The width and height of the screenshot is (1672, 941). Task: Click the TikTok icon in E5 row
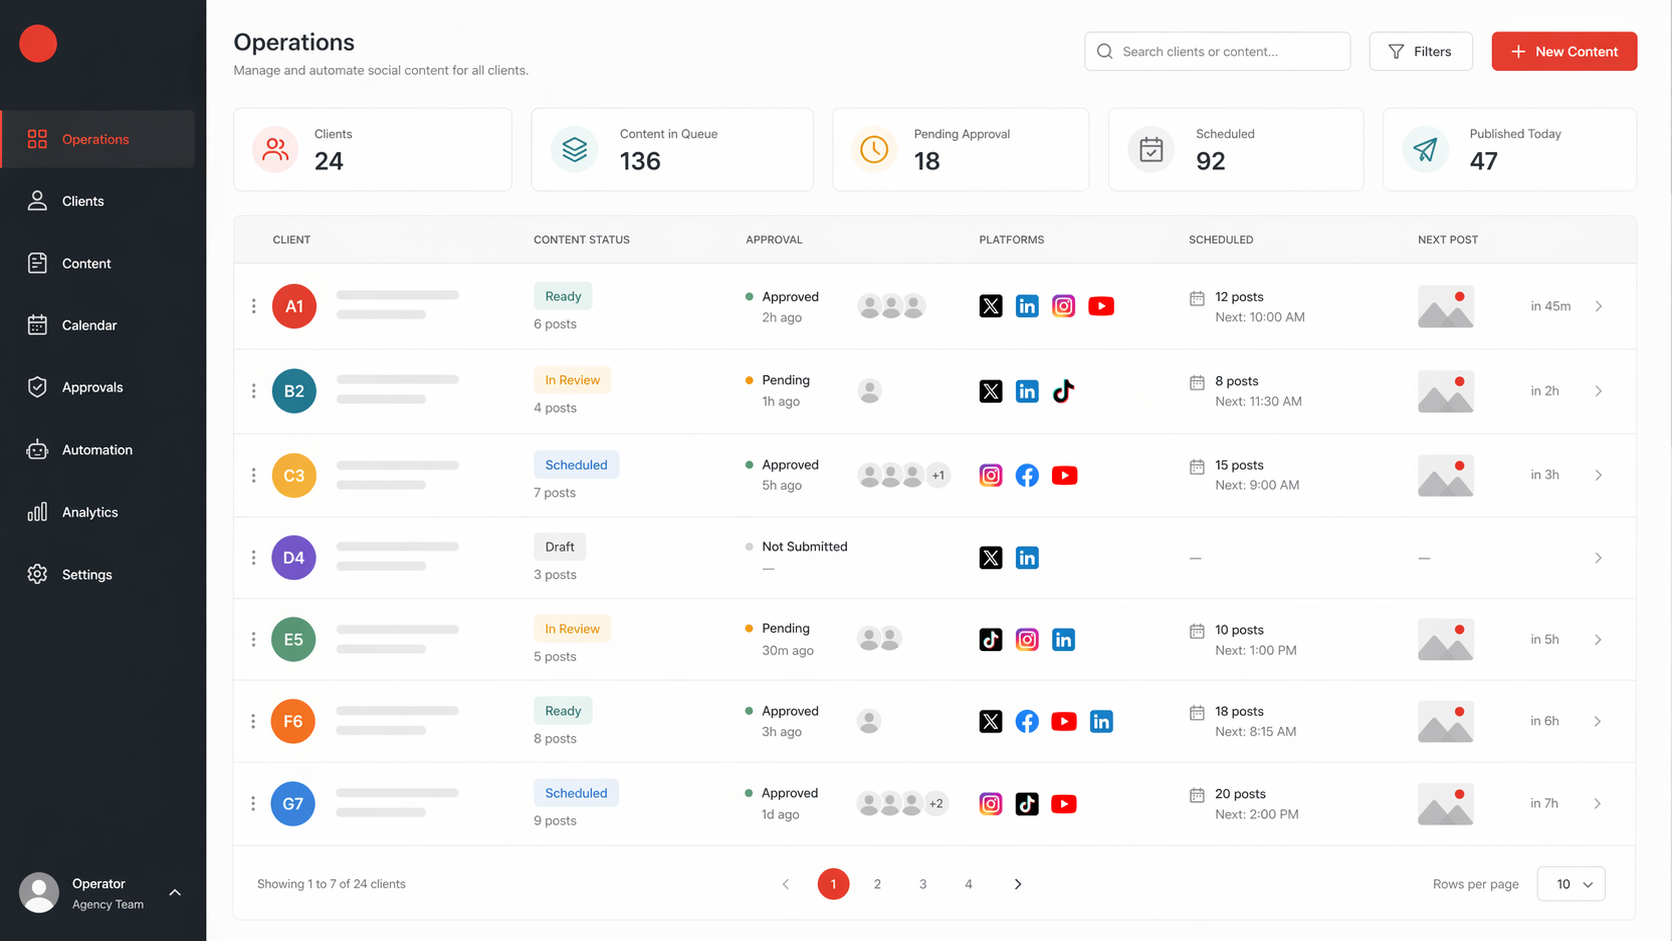click(x=991, y=639)
